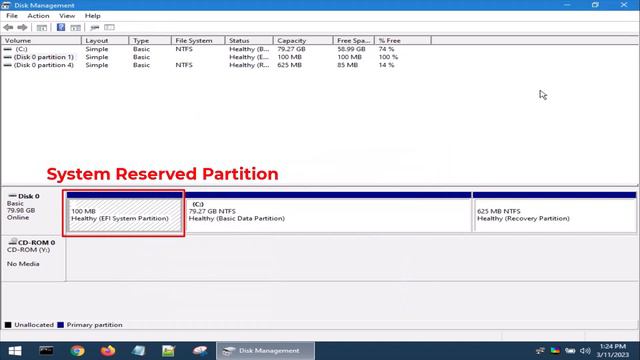This screenshot has width=640, height=360.
Task: Click the 14 % free cell
Action: click(387, 65)
